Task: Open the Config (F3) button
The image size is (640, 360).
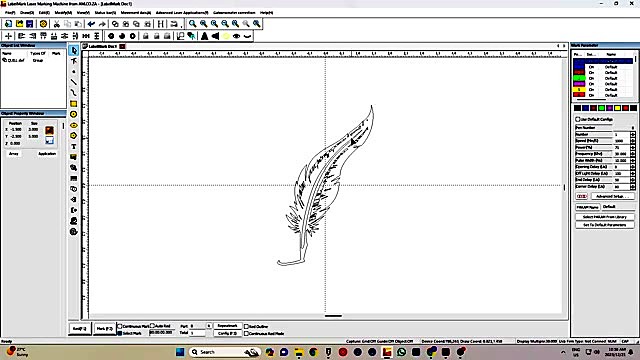Action: point(227,333)
